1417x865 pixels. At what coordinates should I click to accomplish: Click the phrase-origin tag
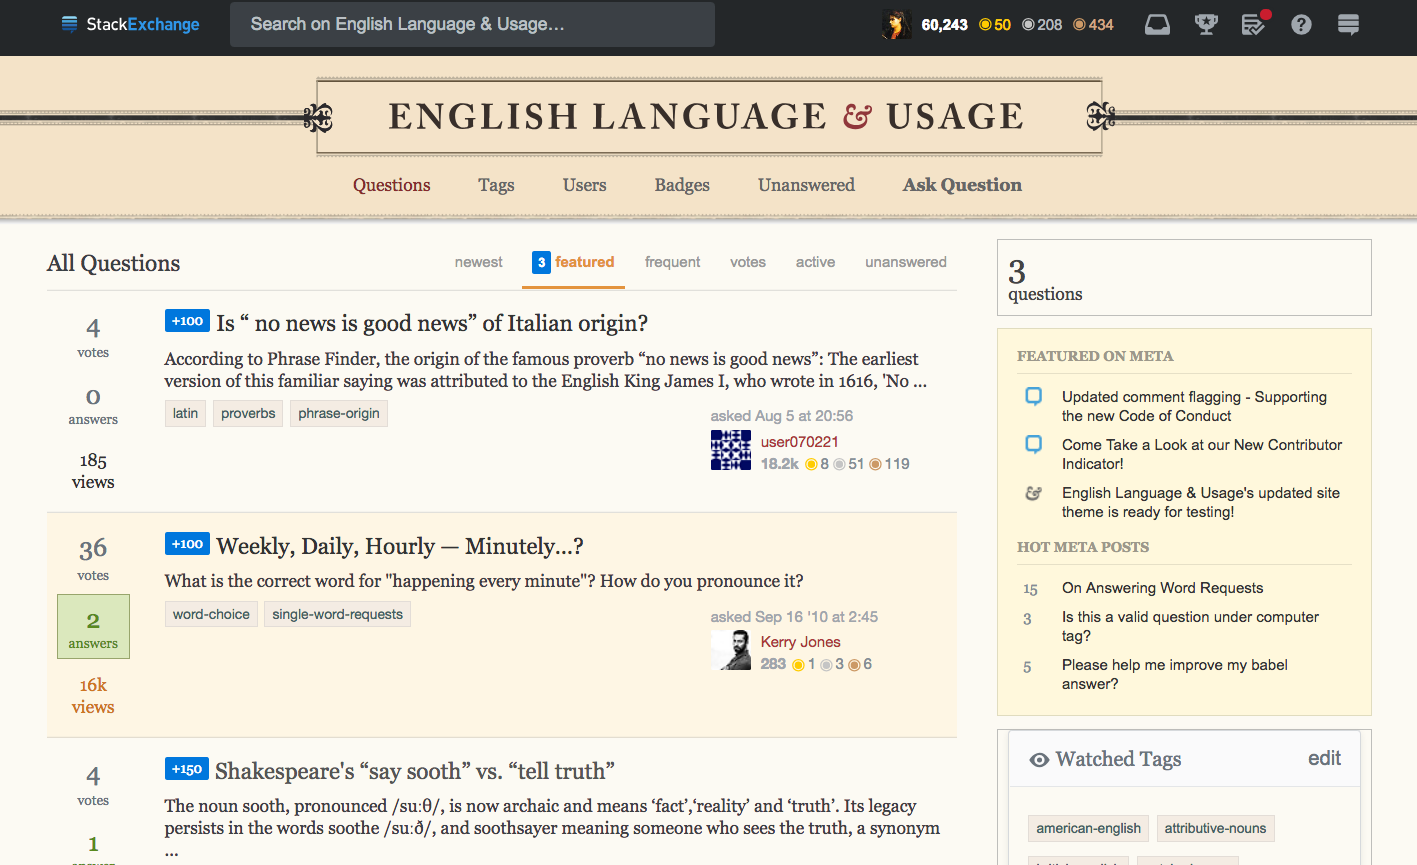[x=339, y=413]
